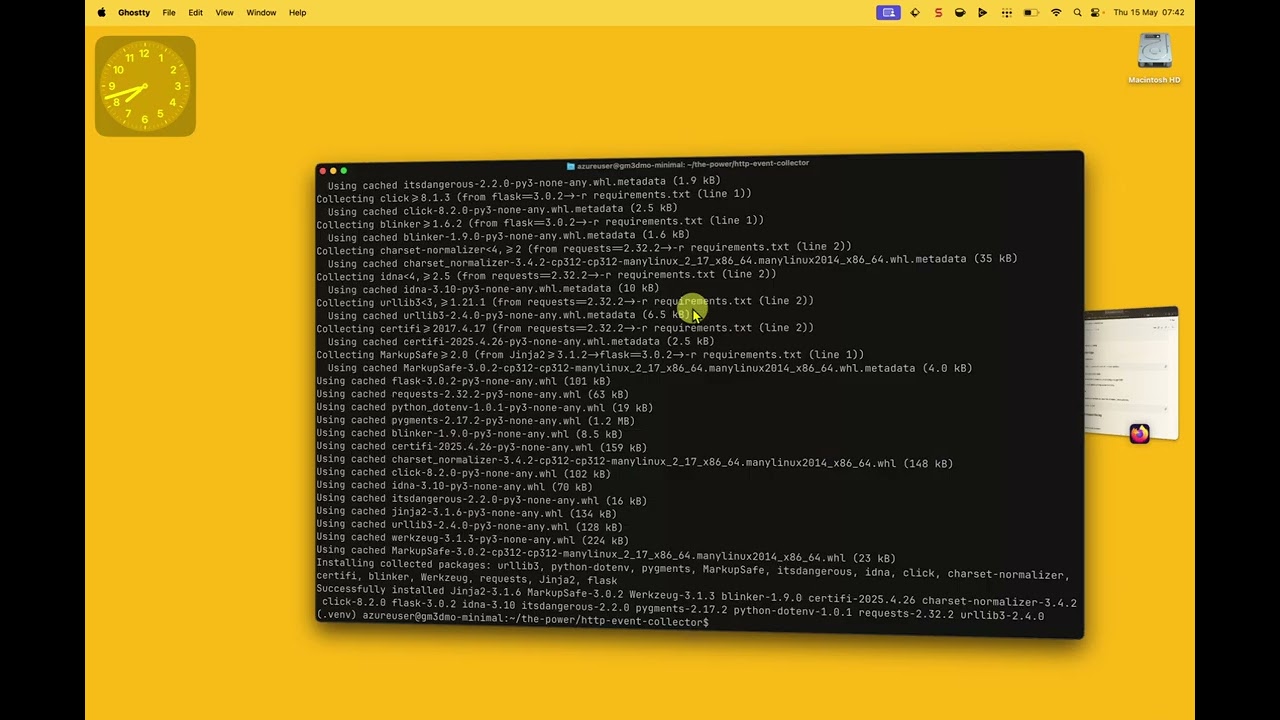Click 'Using cached blinker-1.9.0' (8.5 kB) line

coord(469,434)
